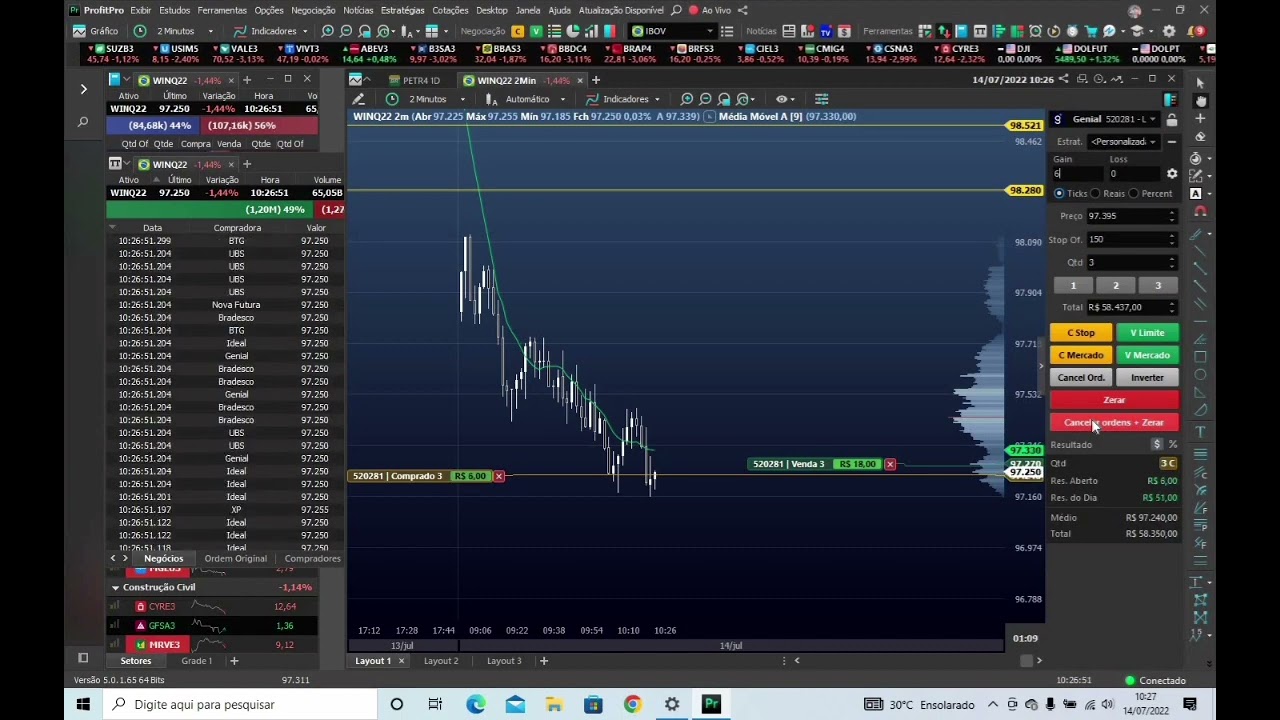Select the arrow cursor tool
The height and width of the screenshot is (720, 1280).
[x=1200, y=83]
